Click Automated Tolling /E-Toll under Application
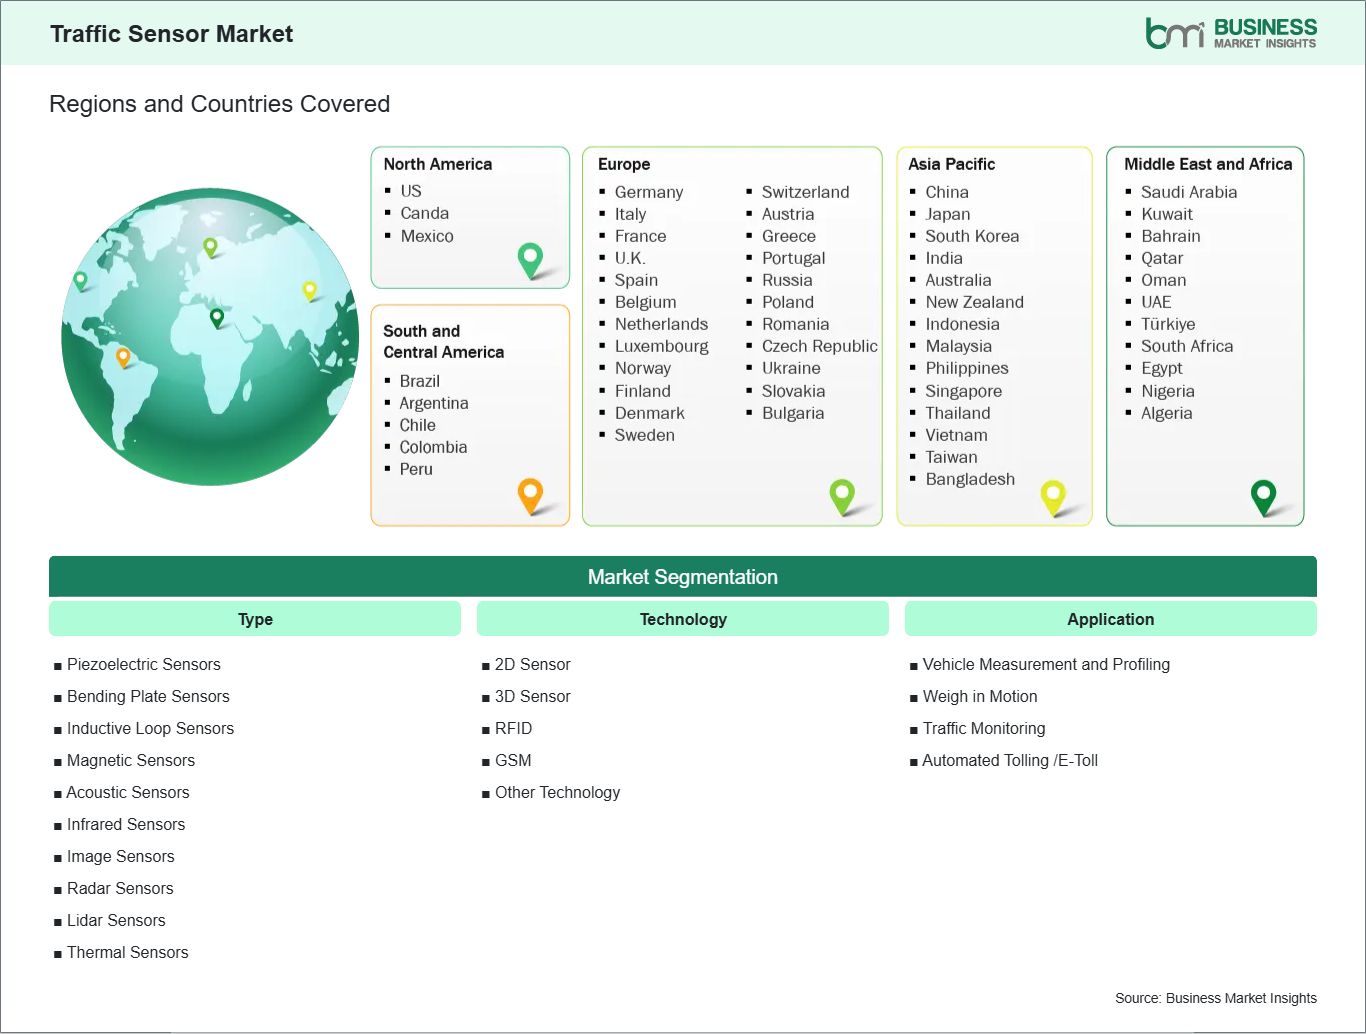 click(x=1010, y=760)
